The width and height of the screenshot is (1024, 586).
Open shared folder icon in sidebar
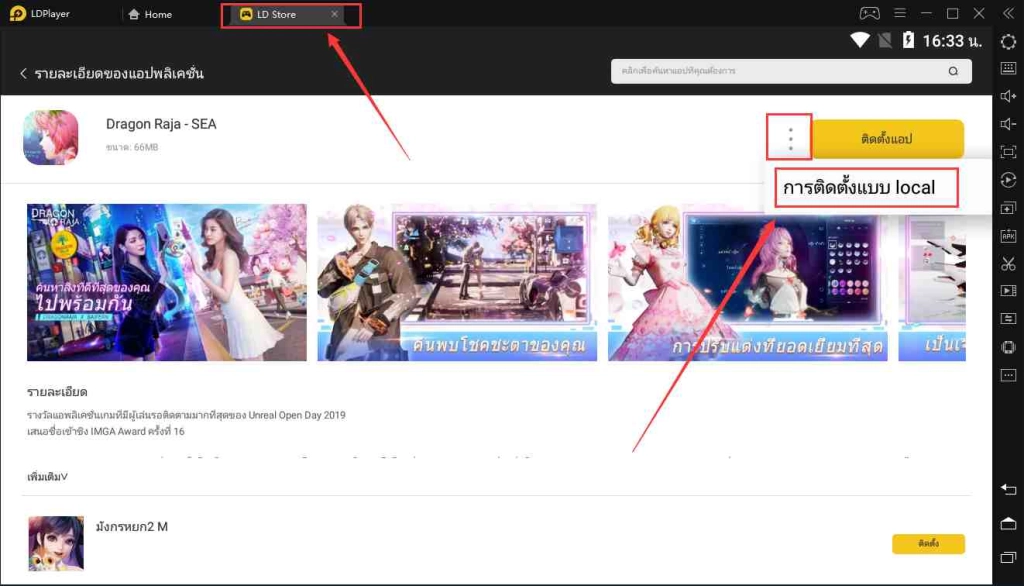tap(1008, 319)
